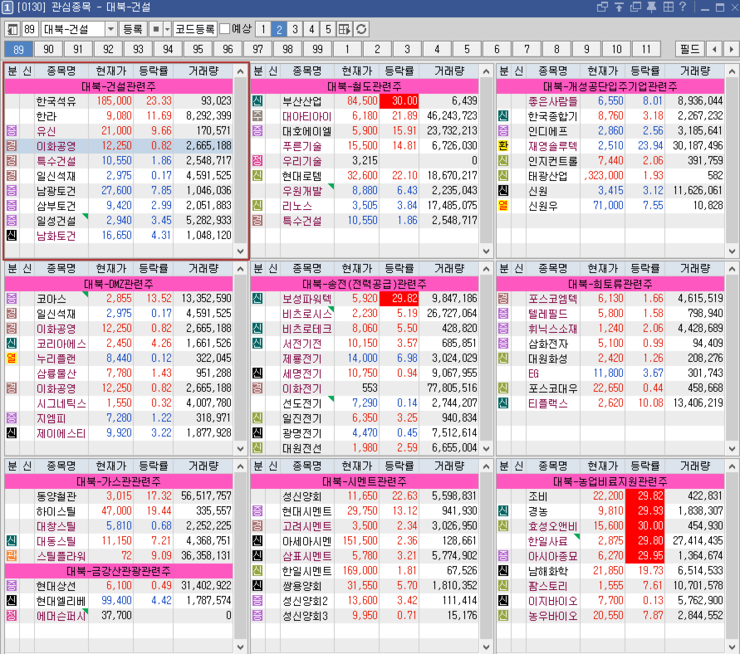Click the 신 badge on the 부산산업 row
Viewport: 740px width, 654px height.
click(258, 101)
